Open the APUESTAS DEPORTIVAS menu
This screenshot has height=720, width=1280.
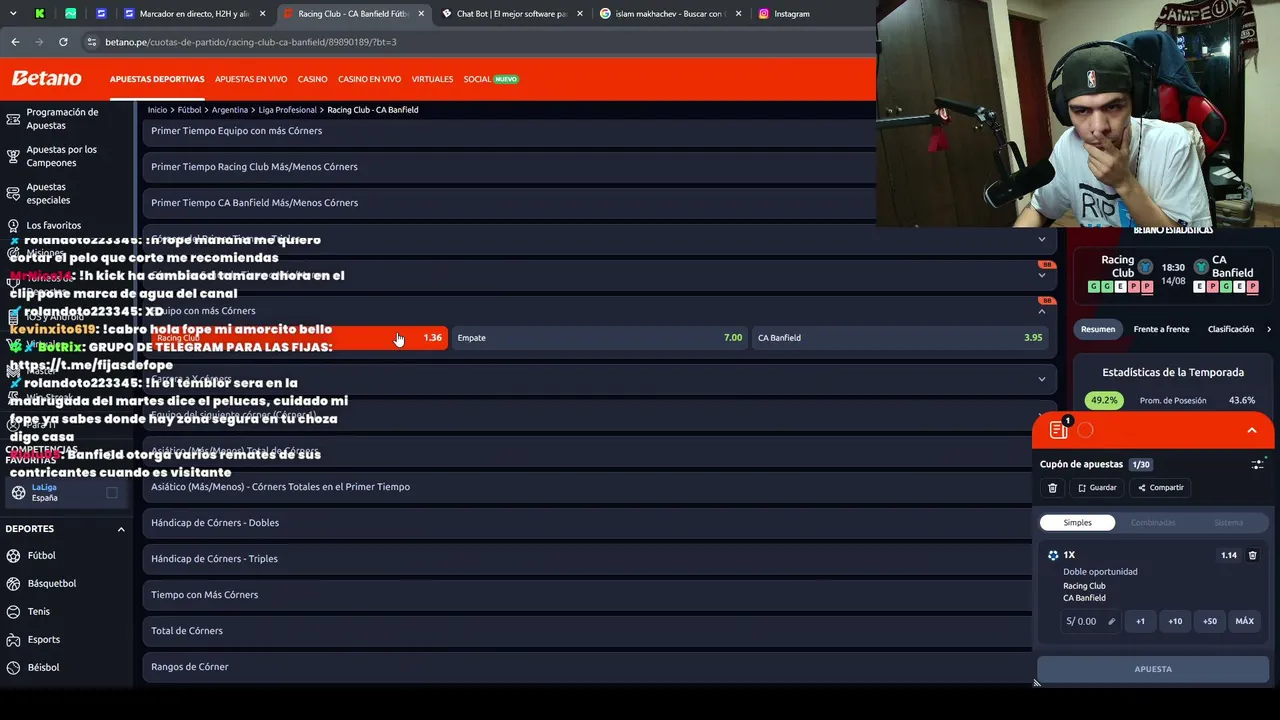157,79
